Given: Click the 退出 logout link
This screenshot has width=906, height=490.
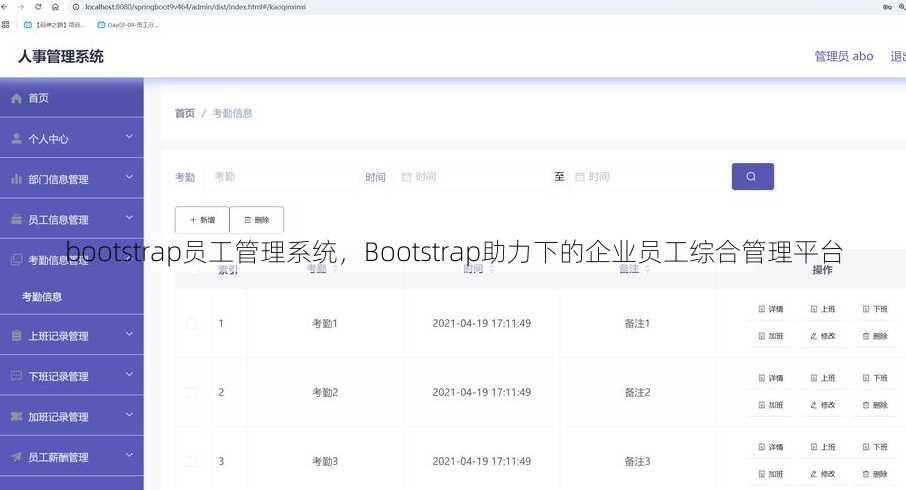Looking at the screenshot, I should click(897, 56).
